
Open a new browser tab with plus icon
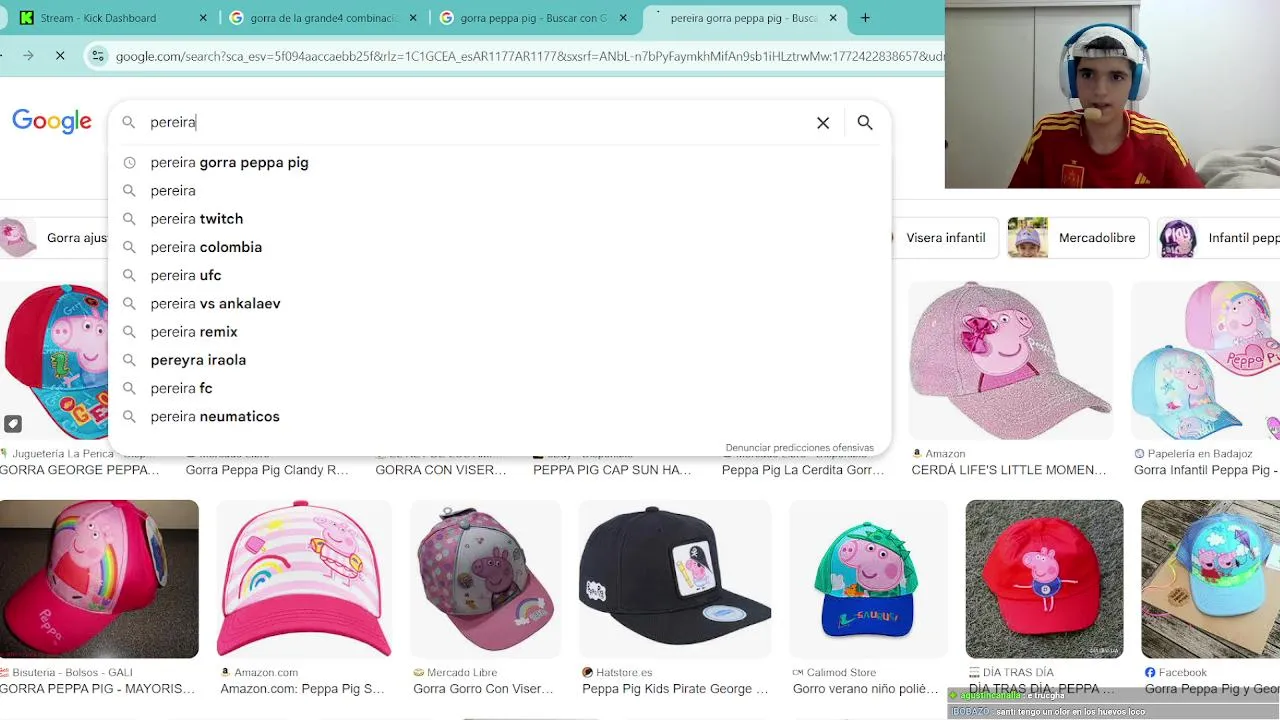pyautogui.click(x=865, y=18)
